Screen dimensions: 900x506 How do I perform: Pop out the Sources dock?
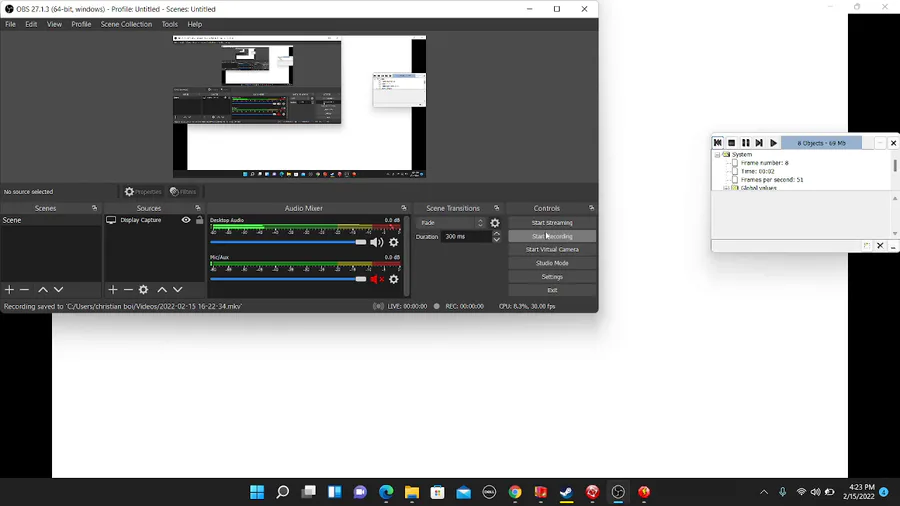(198, 208)
